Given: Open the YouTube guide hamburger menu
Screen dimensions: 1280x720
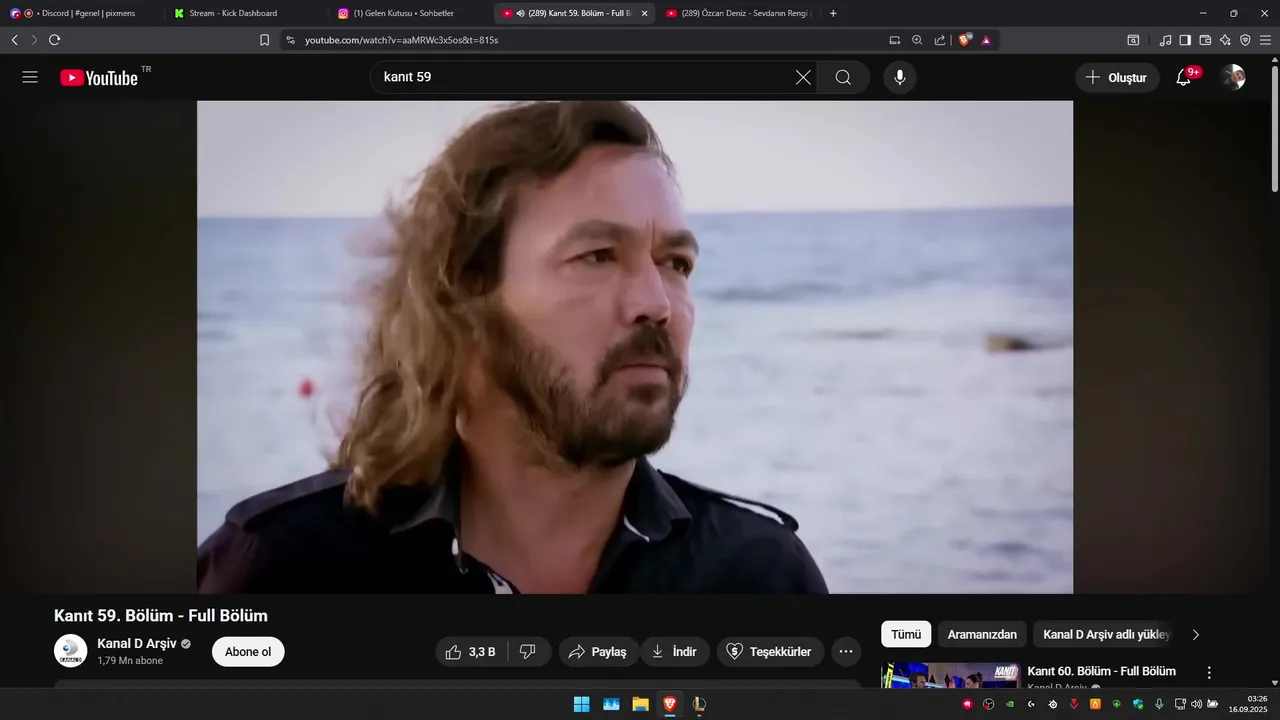Looking at the screenshot, I should [30, 77].
